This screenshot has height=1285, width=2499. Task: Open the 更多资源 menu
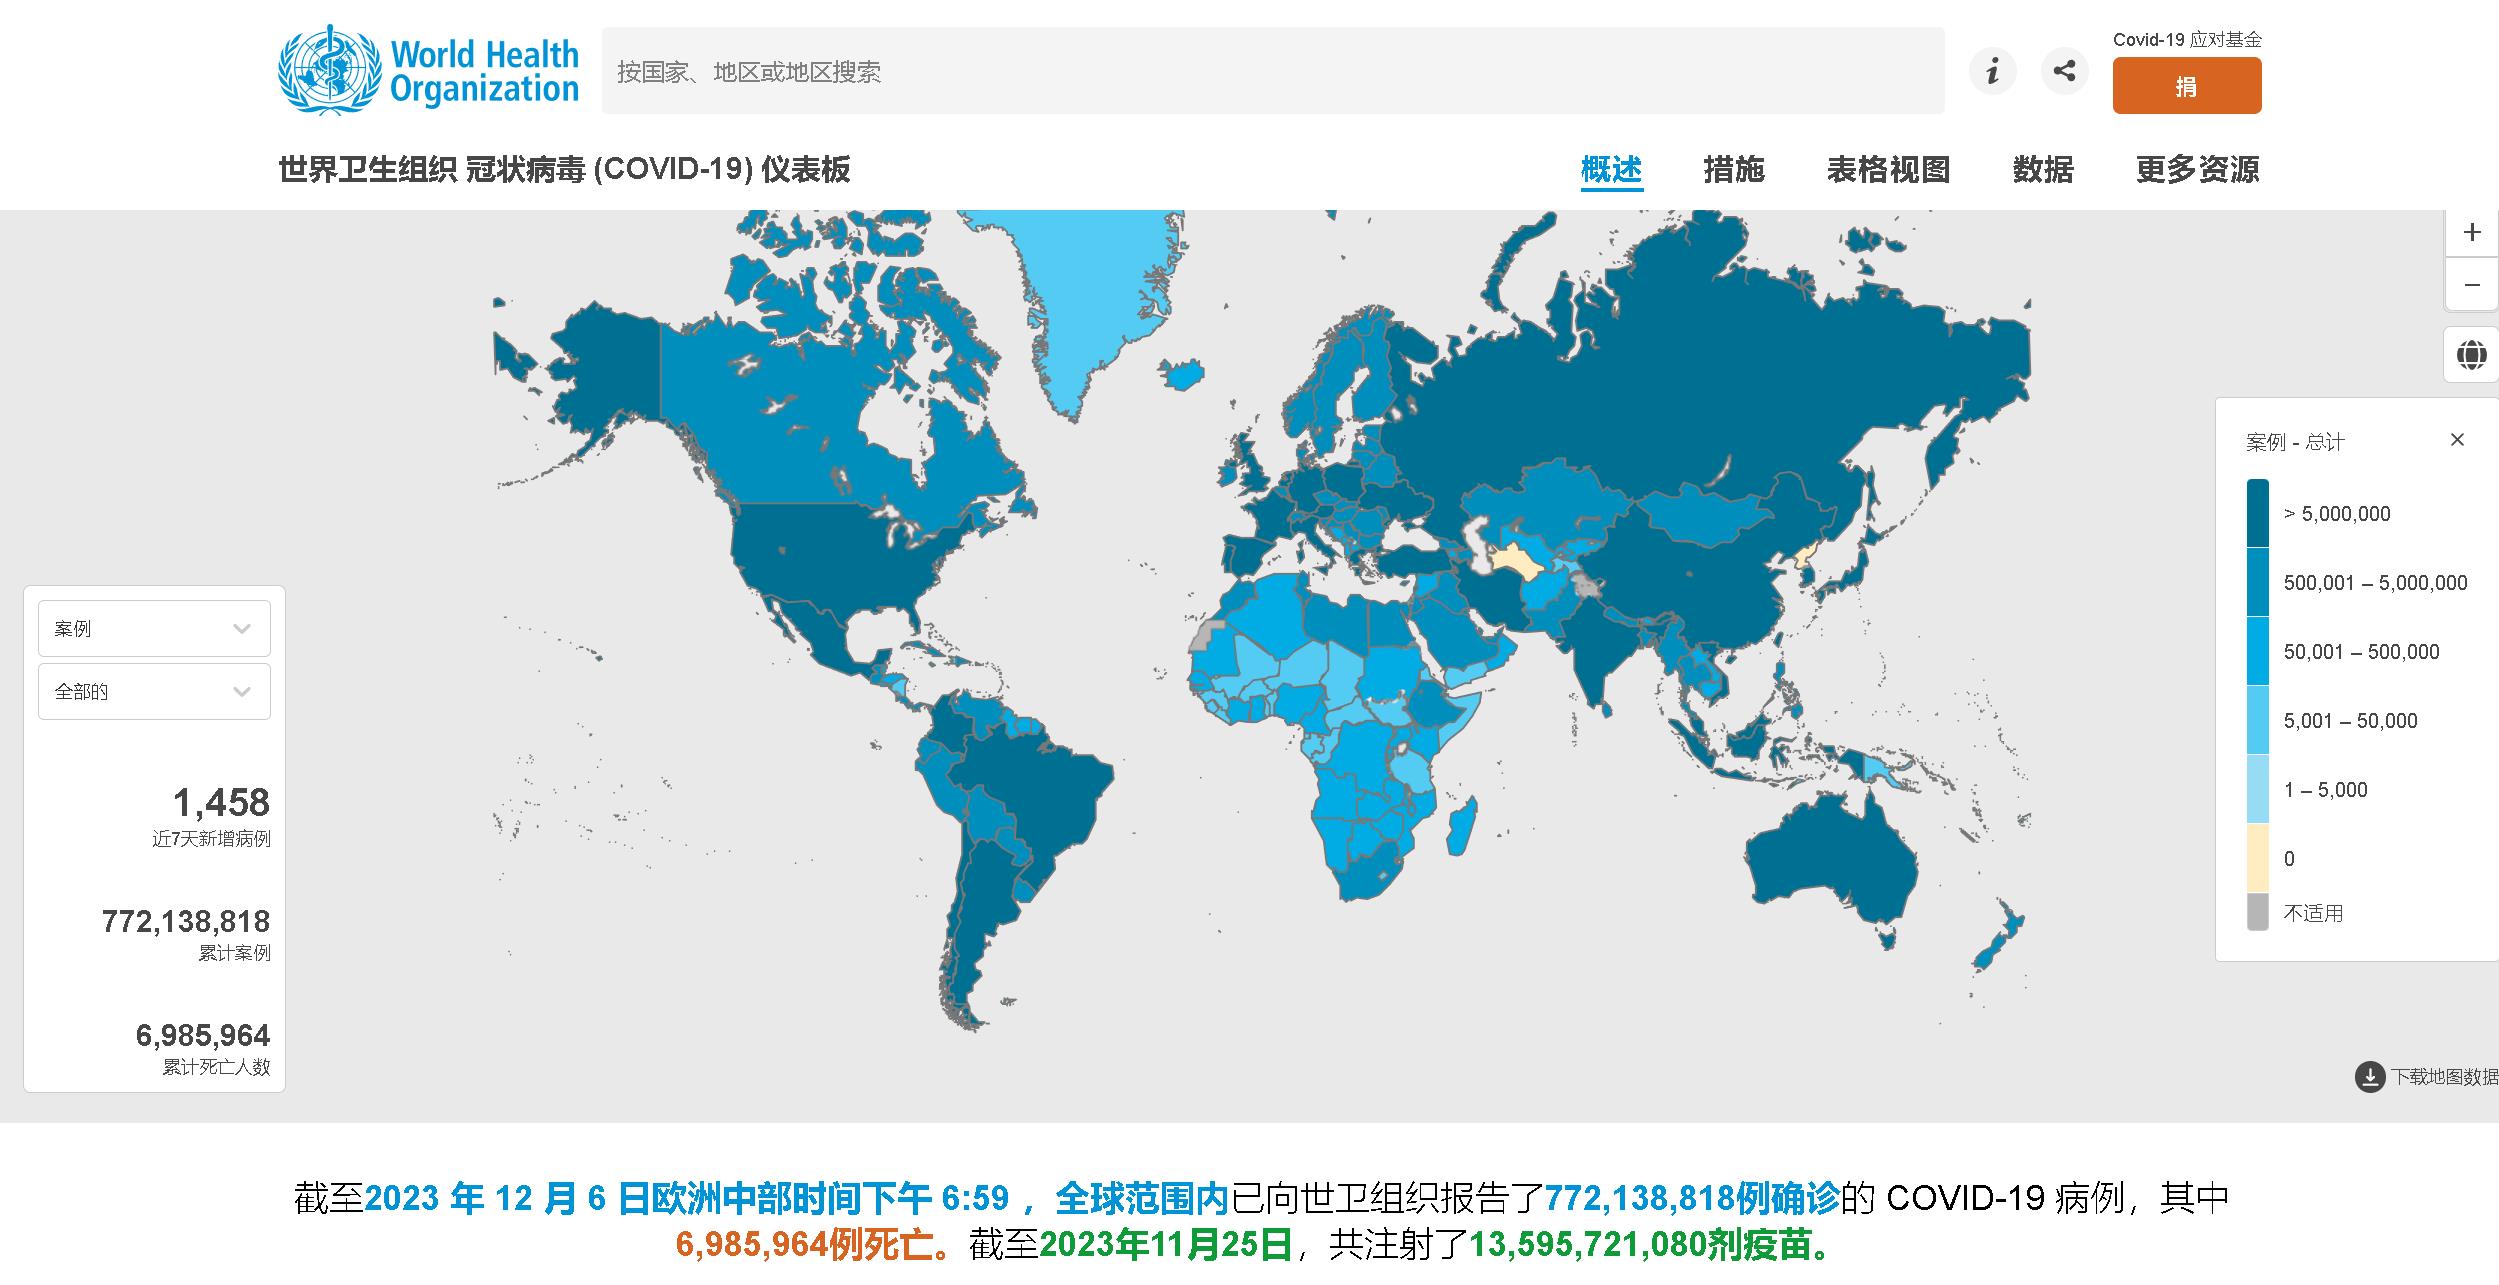click(2197, 169)
